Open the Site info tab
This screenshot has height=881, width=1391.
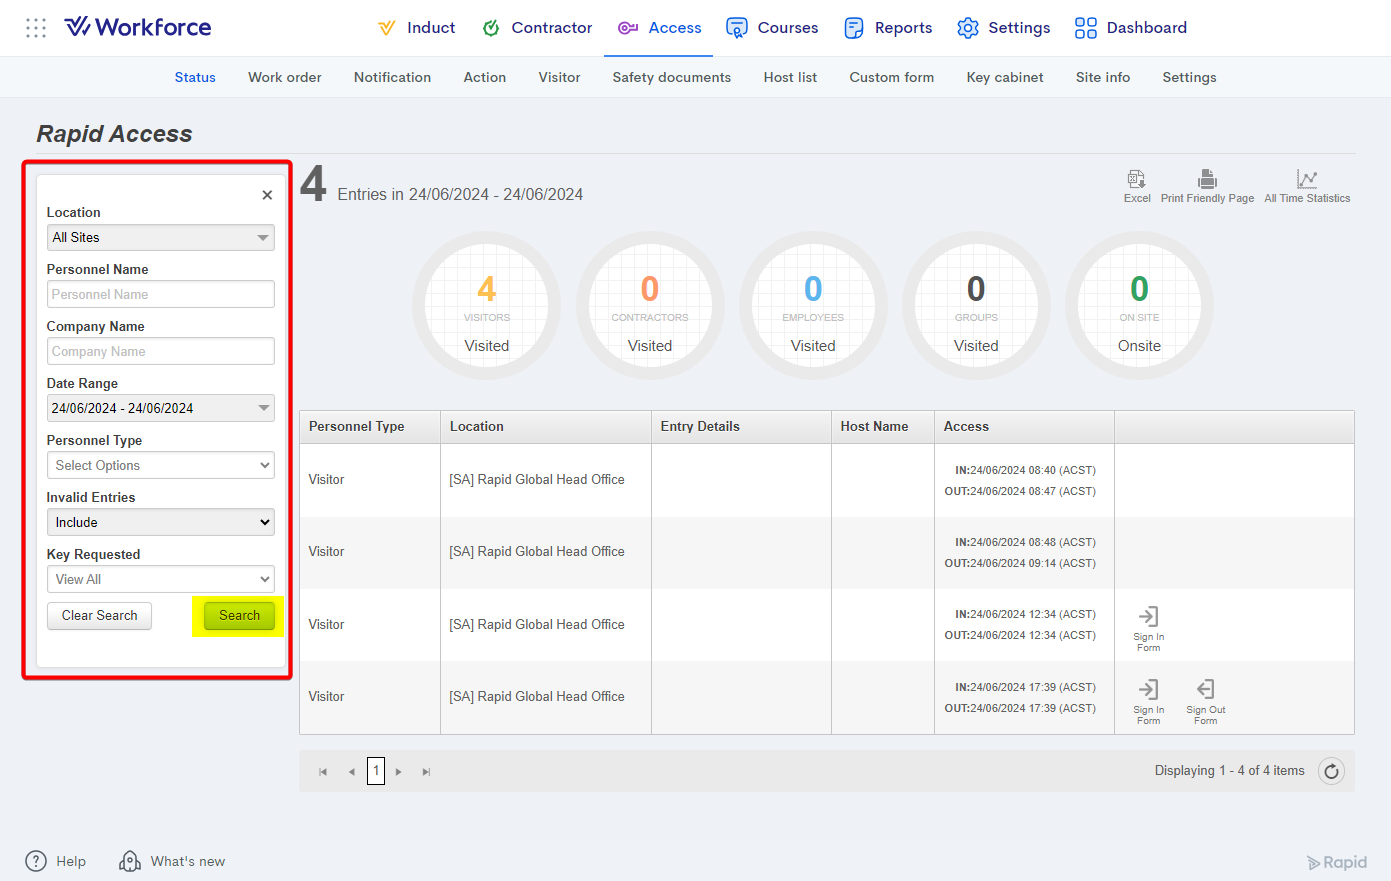coord(1103,77)
